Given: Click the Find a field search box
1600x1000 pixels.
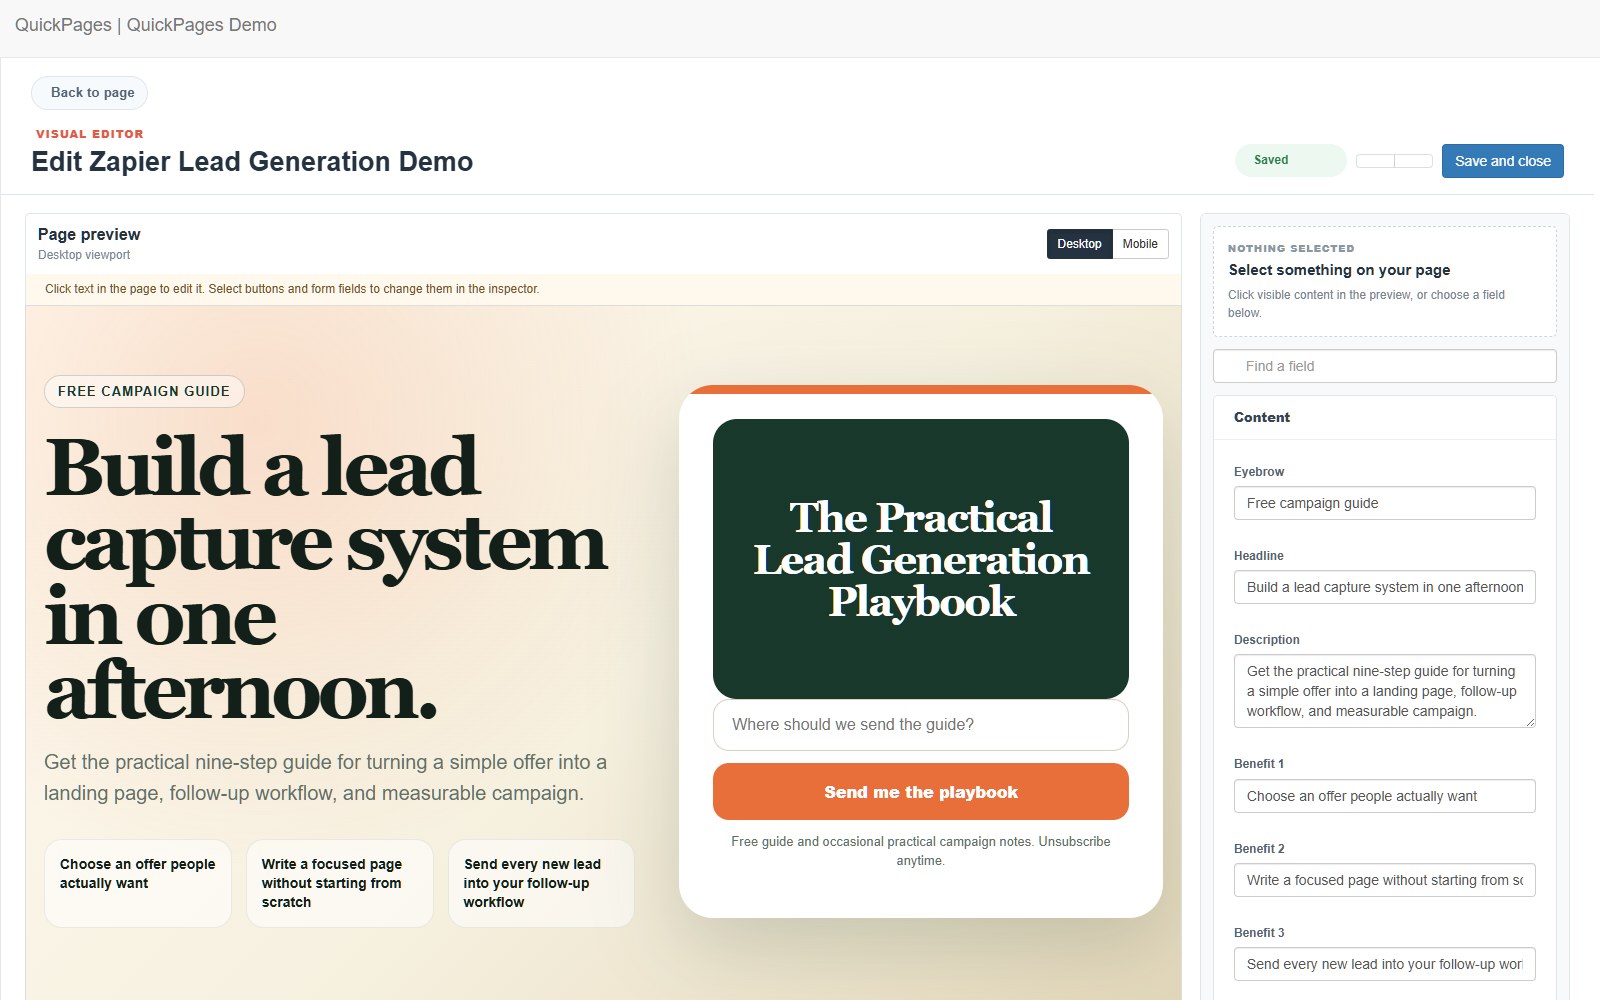Looking at the screenshot, I should click(1384, 366).
